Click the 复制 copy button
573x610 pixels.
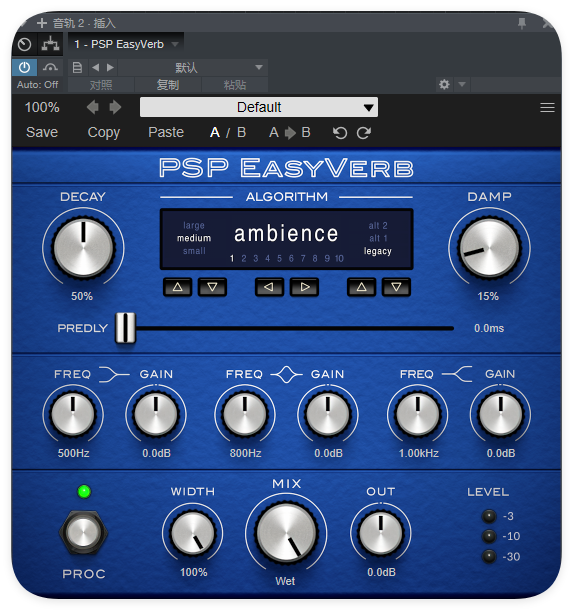click(168, 85)
